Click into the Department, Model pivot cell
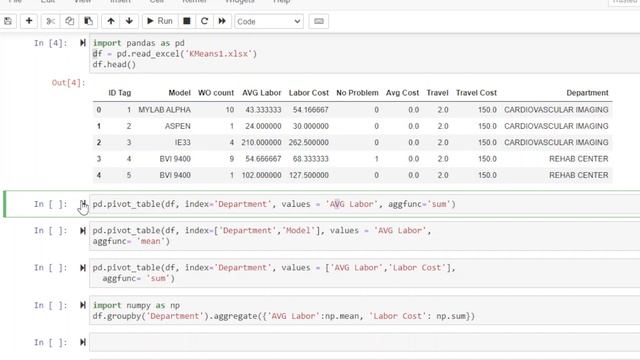The height and width of the screenshot is (360, 640). click(364, 236)
